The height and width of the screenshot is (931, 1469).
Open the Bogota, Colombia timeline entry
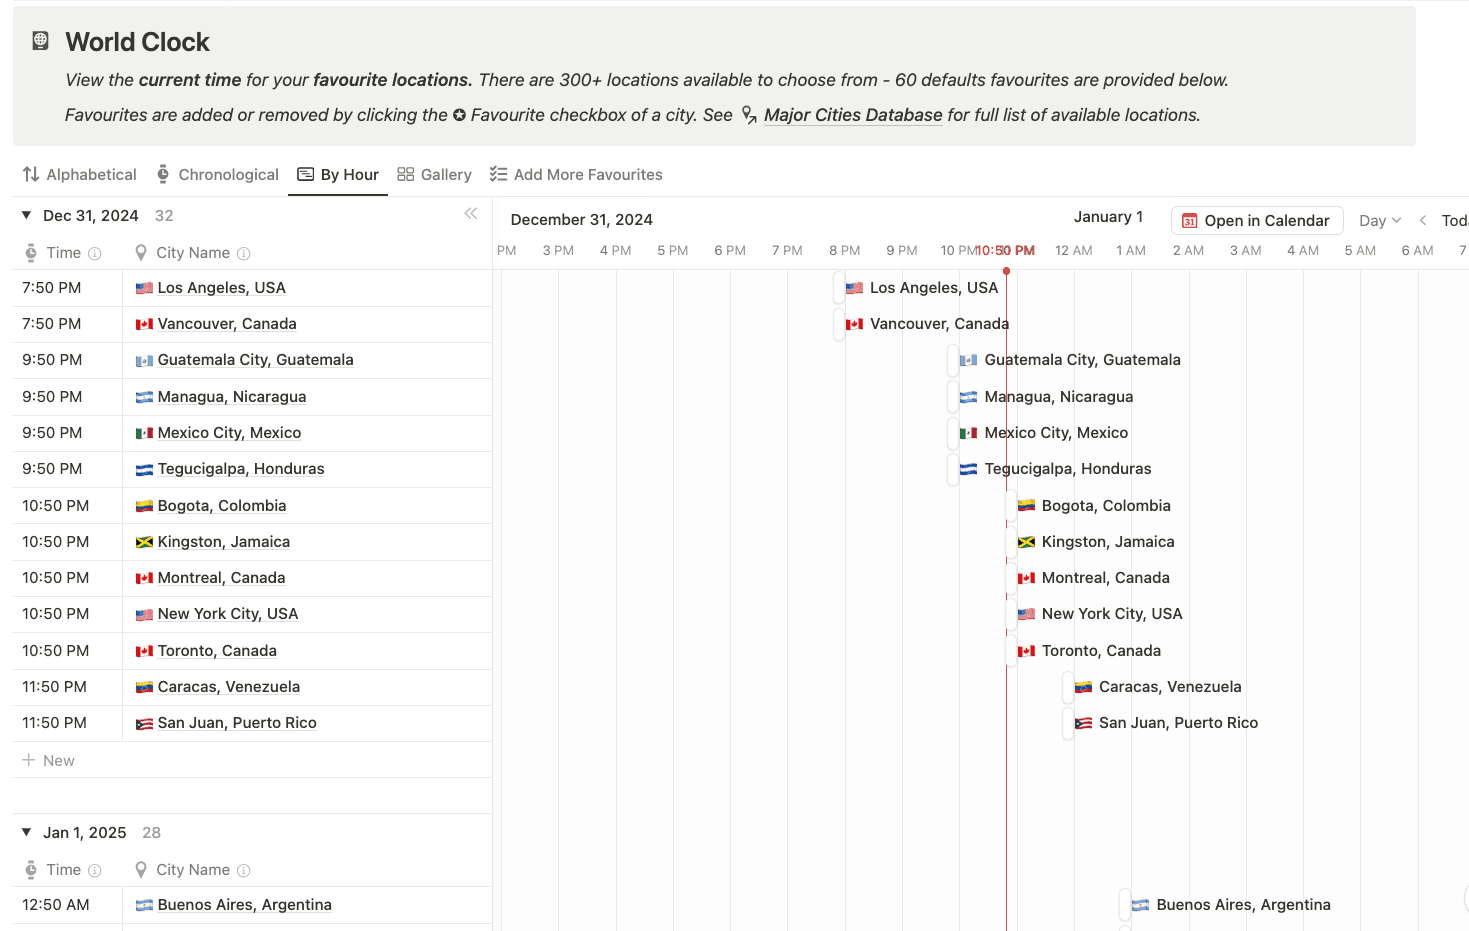point(1093,506)
